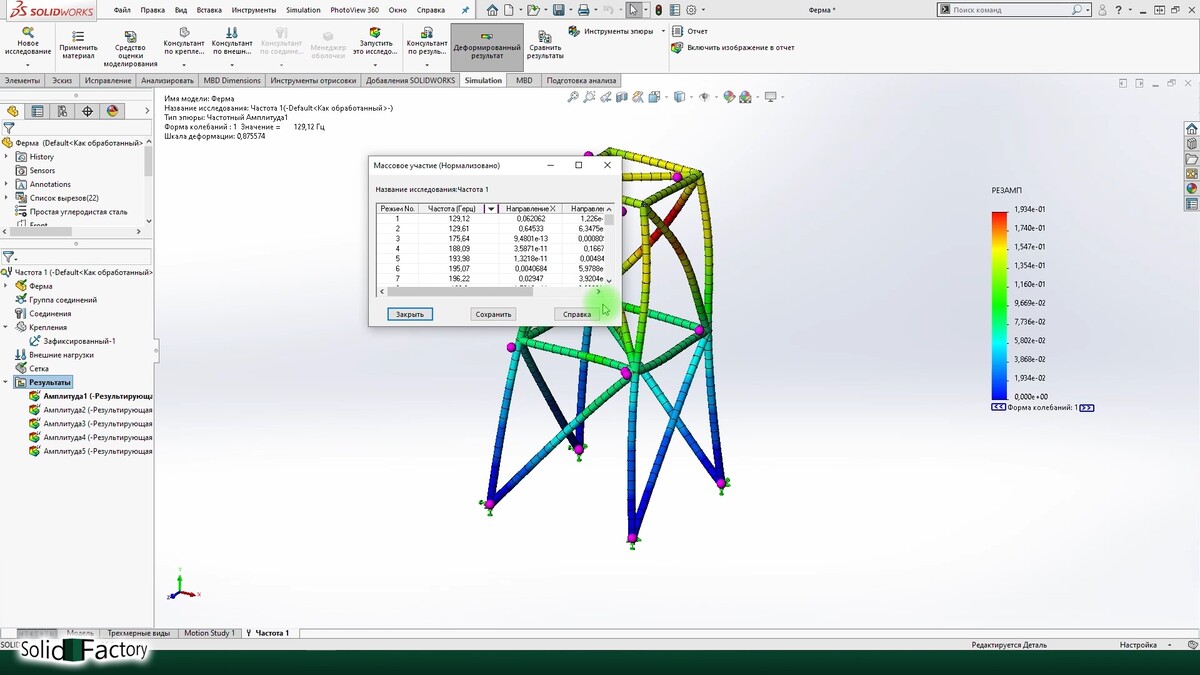Open the Simulation menu in the menu bar
The image size is (1200, 675).
click(x=303, y=10)
